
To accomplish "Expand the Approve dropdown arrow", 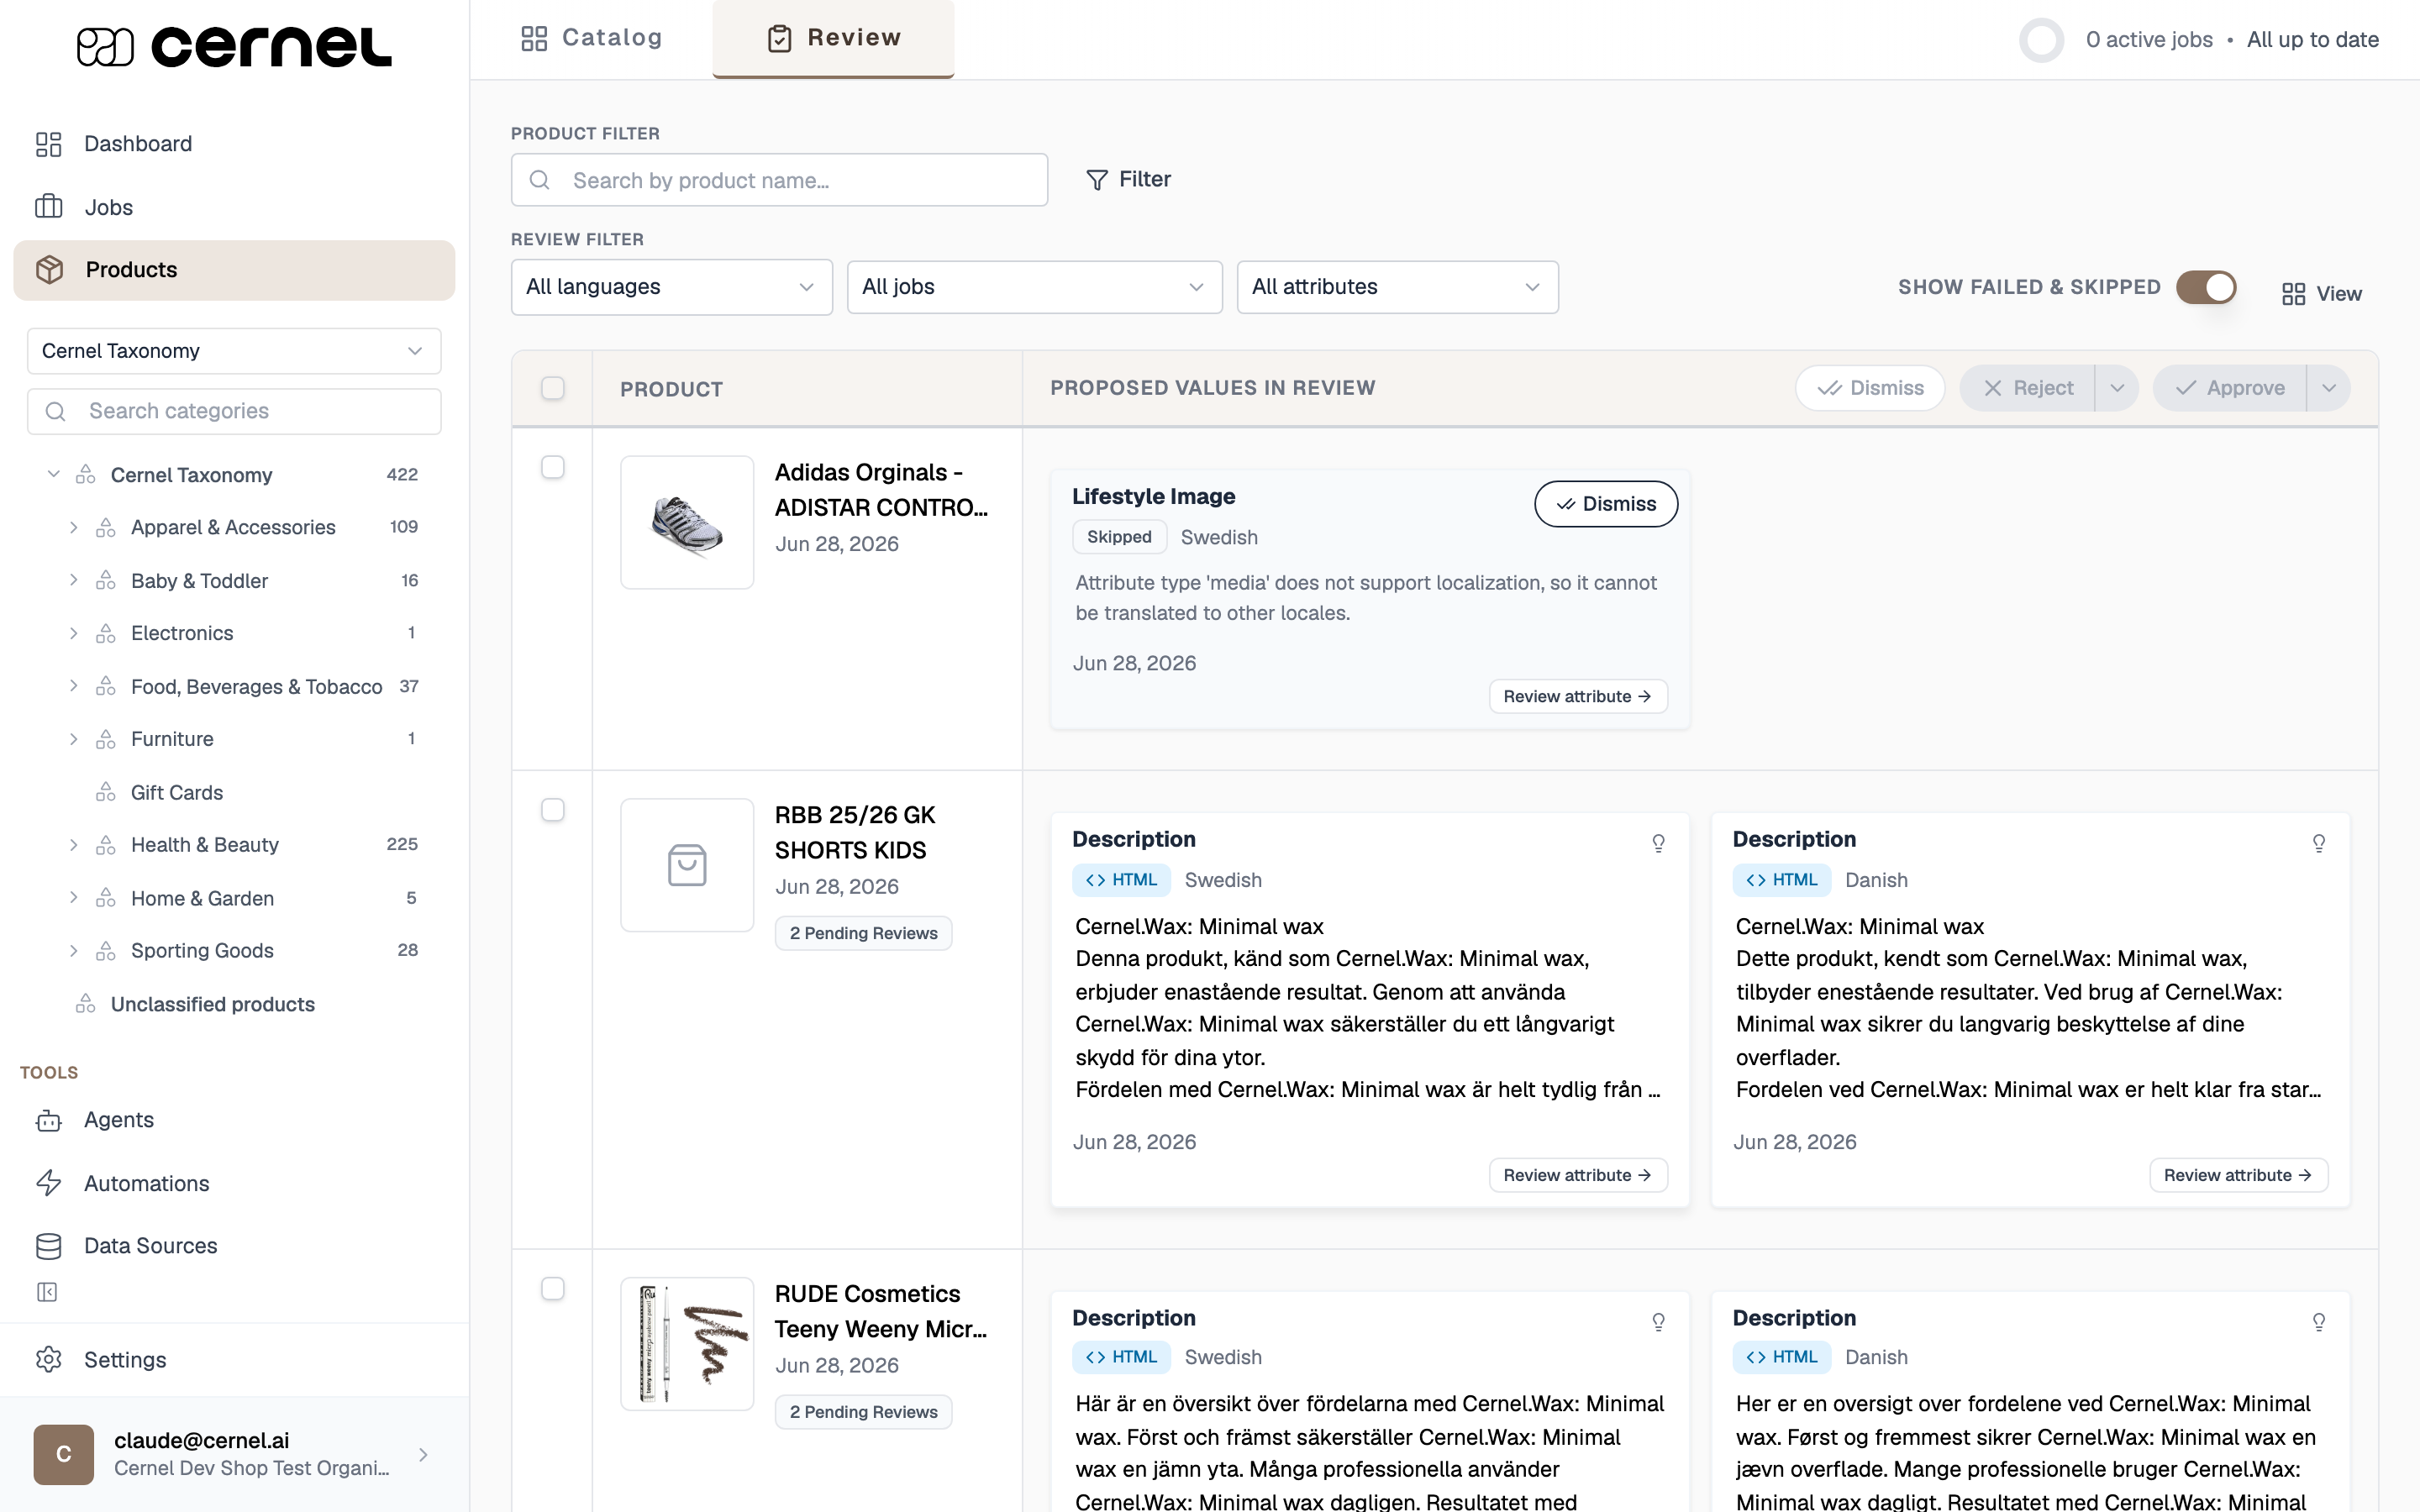I will [2329, 388].
